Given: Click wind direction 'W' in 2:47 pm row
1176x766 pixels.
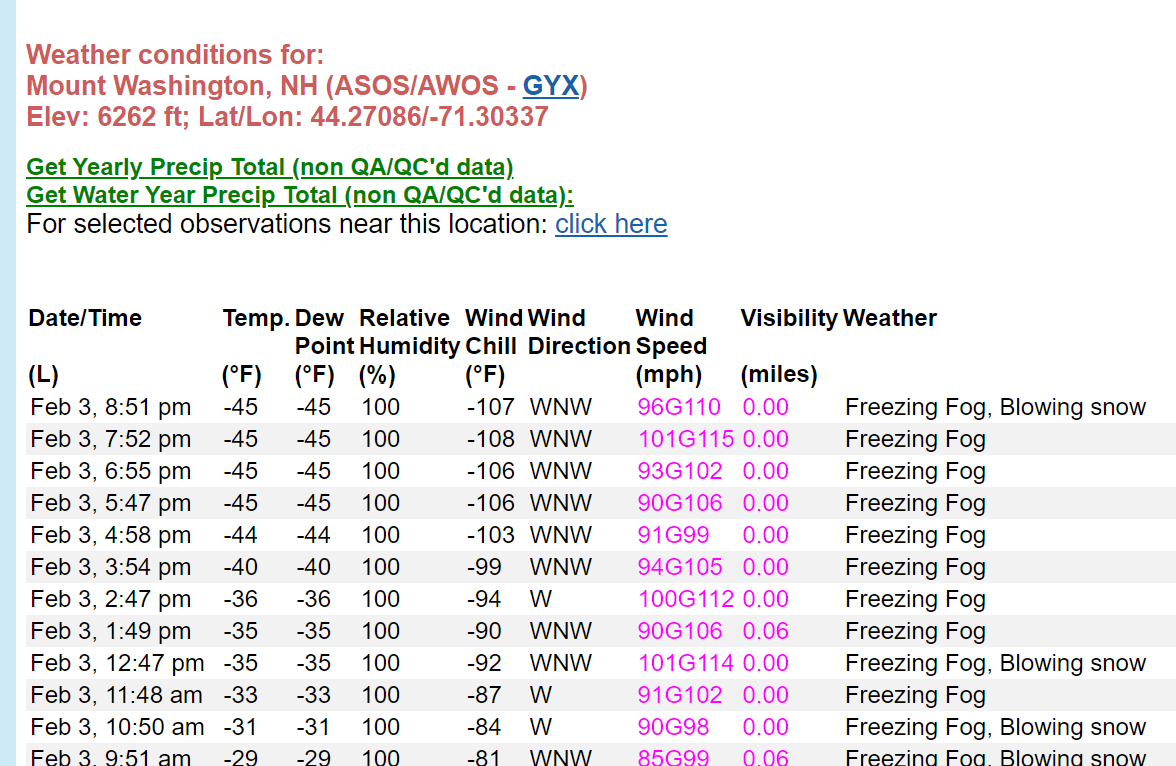Looking at the screenshot, I should (x=541, y=599).
